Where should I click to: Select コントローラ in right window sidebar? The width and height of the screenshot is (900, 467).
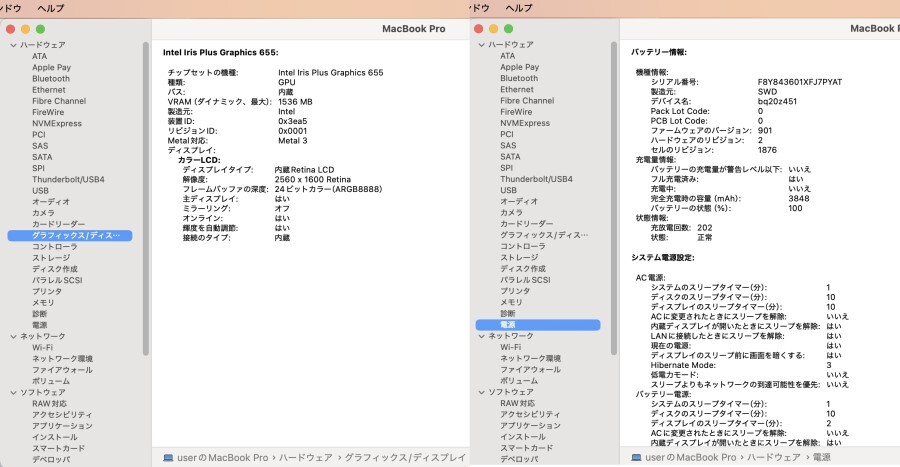click(x=523, y=246)
